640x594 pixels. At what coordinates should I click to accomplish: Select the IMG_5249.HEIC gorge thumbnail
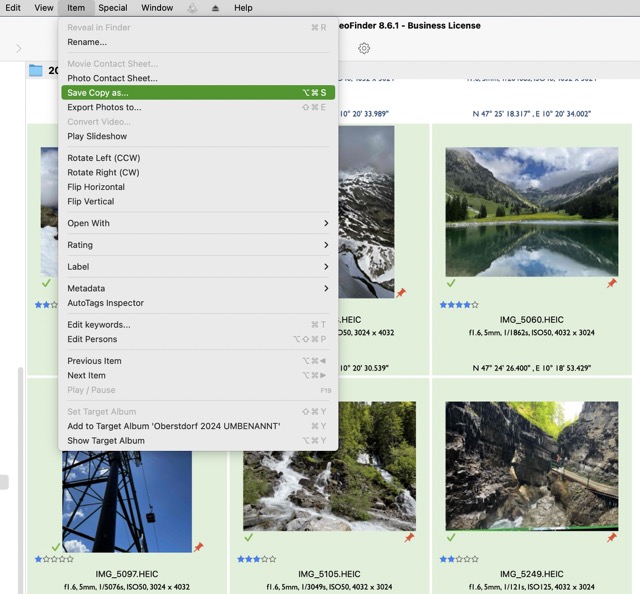tap(531, 465)
